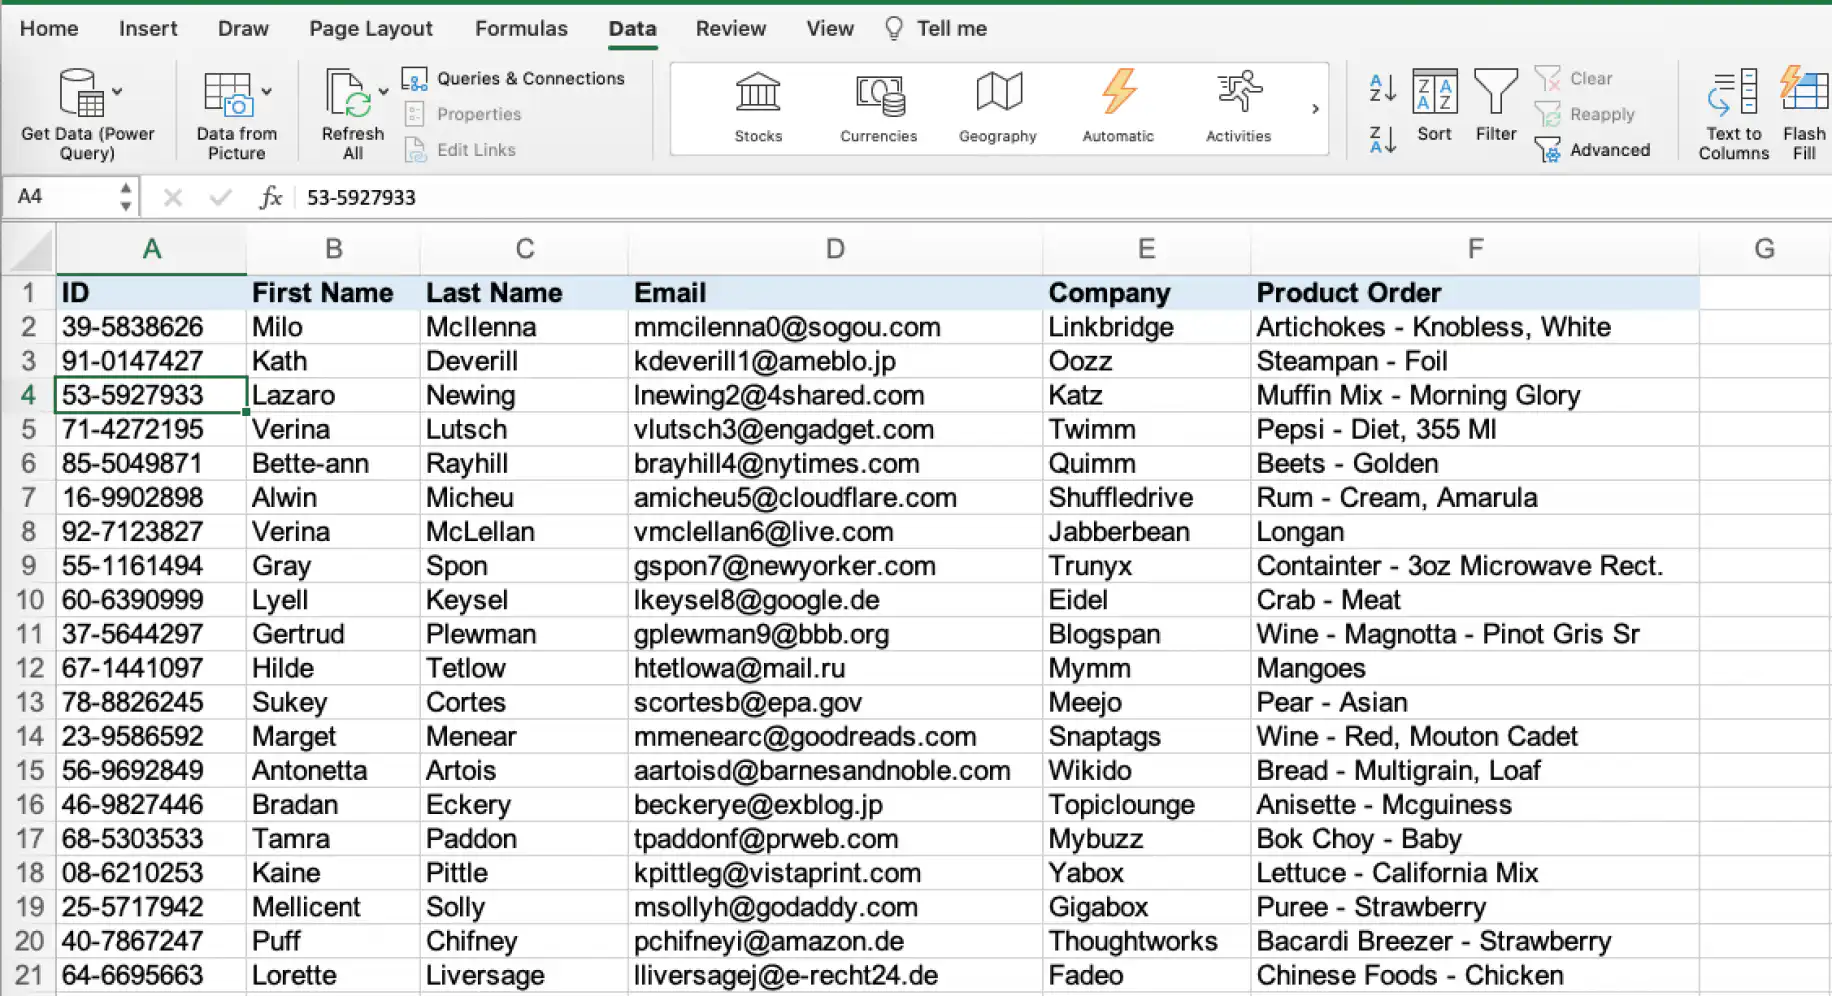Toggle the Filter funnel
The width and height of the screenshot is (1832, 996).
pyautogui.click(x=1496, y=106)
